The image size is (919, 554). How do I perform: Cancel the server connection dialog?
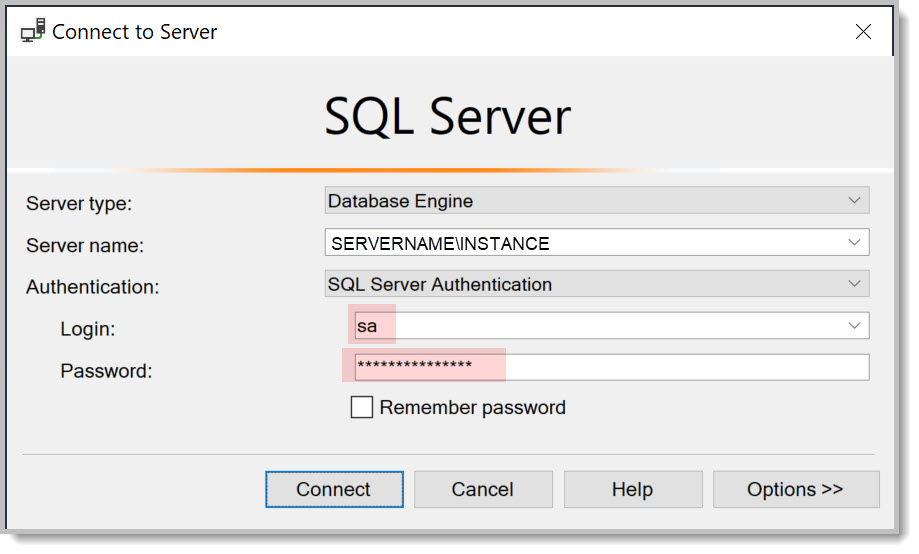(483, 490)
